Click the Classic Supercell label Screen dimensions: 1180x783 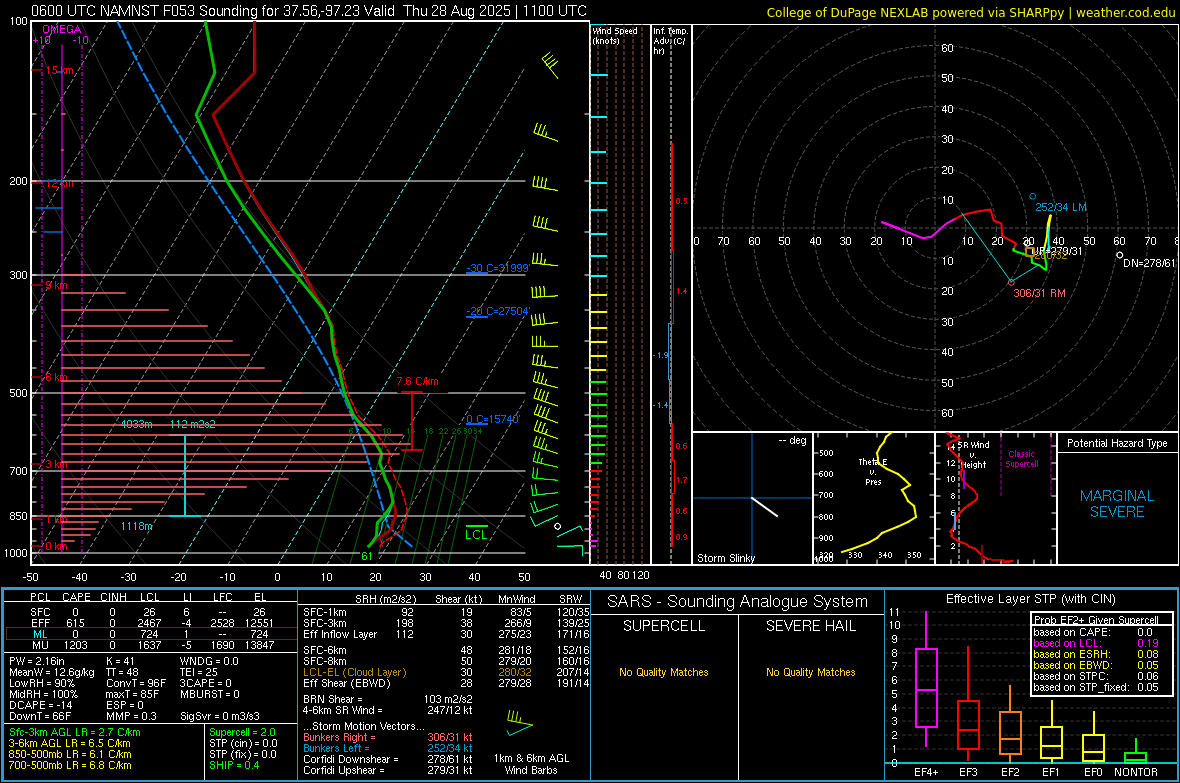[1021, 459]
